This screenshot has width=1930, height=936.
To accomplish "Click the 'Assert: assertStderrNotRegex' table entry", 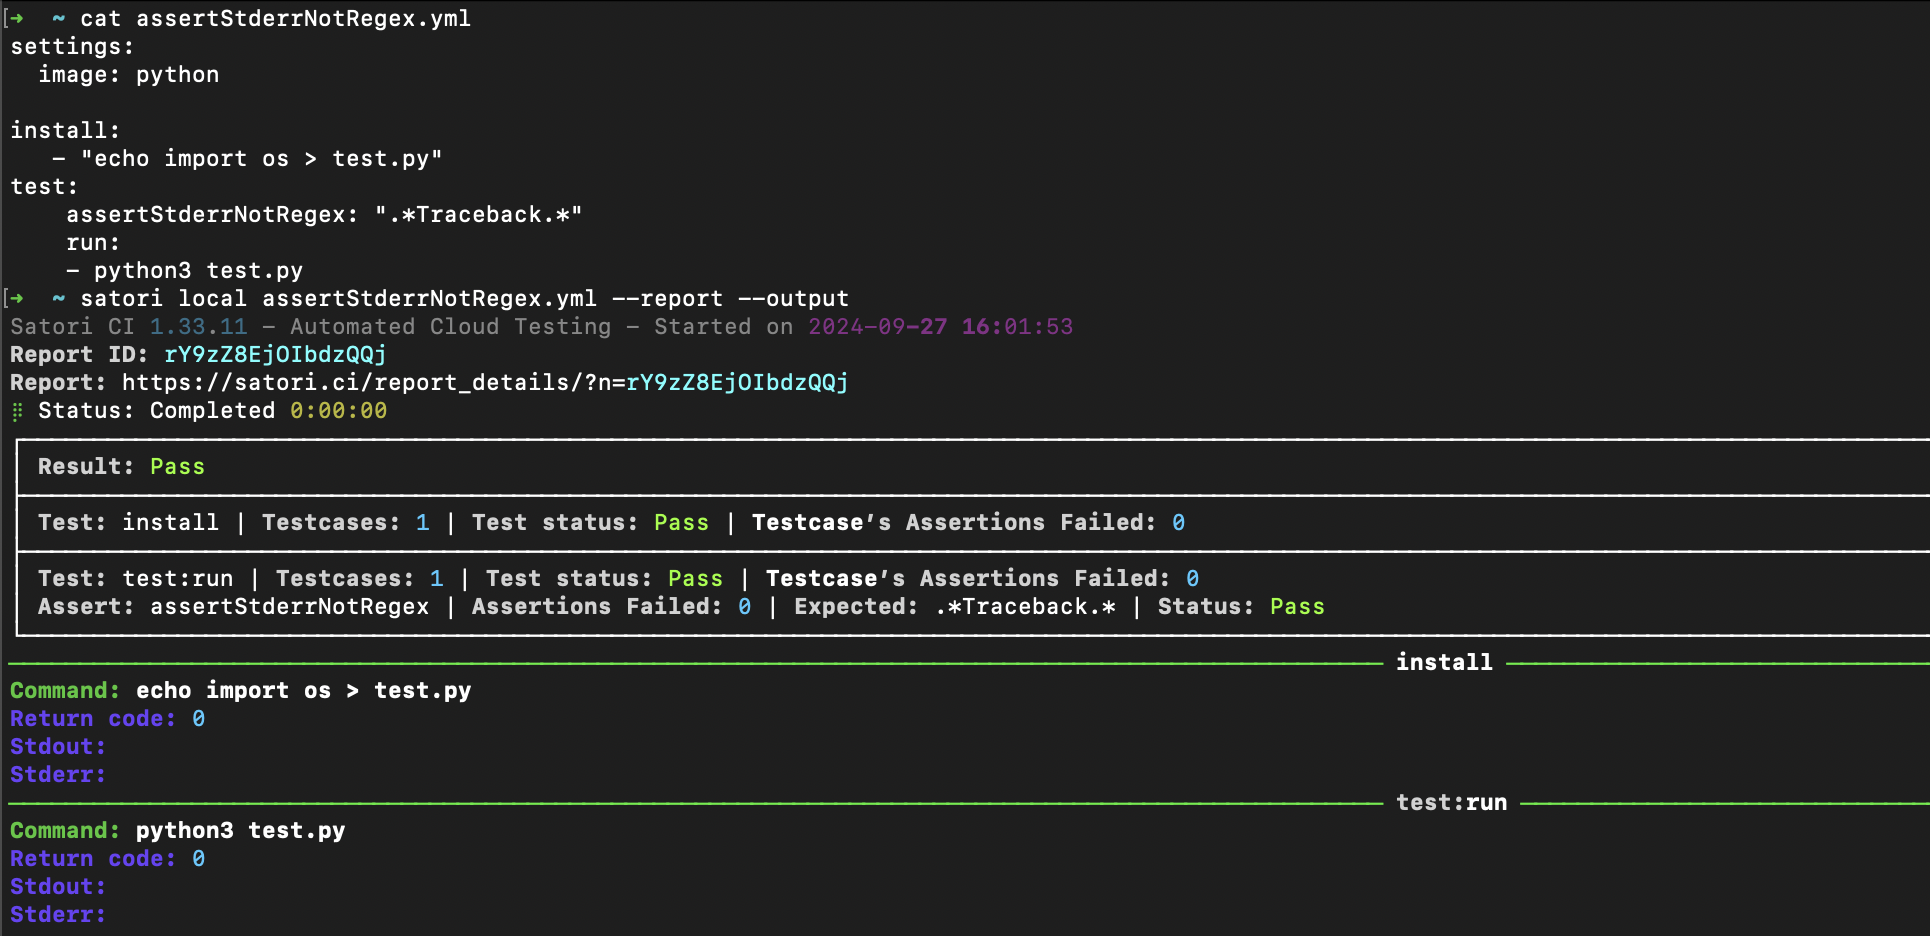I will pos(233,607).
